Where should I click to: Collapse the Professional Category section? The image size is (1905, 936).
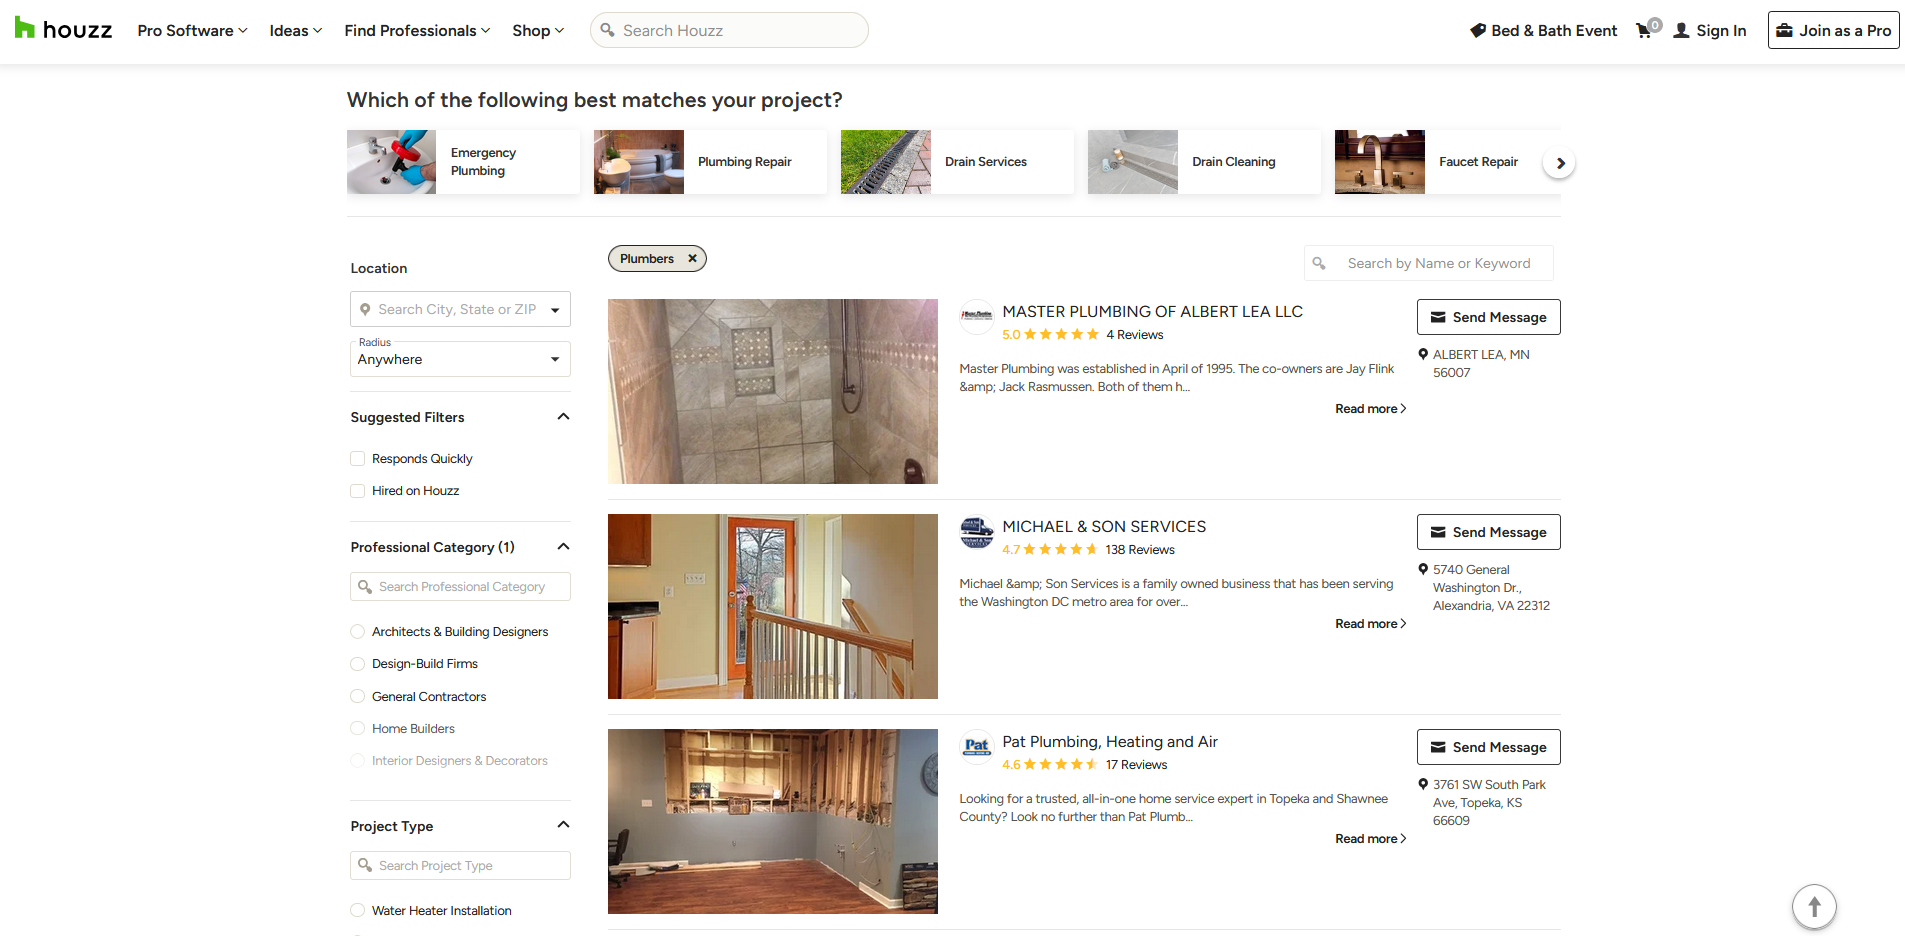(563, 546)
